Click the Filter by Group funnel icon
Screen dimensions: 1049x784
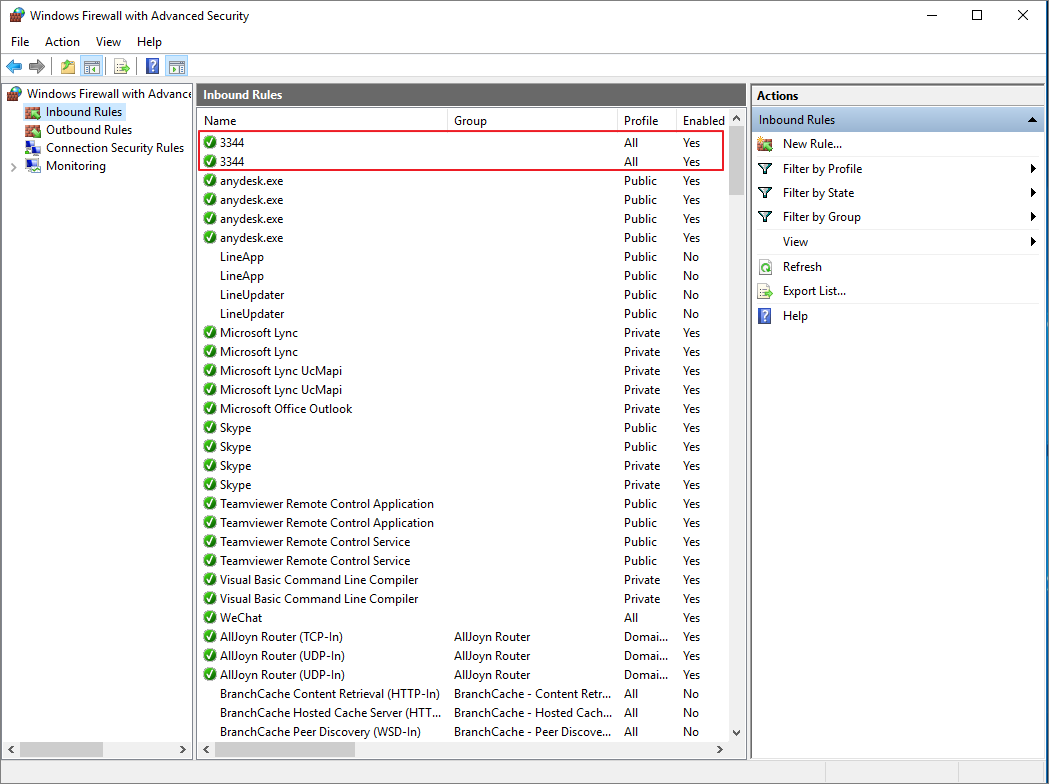coord(765,217)
